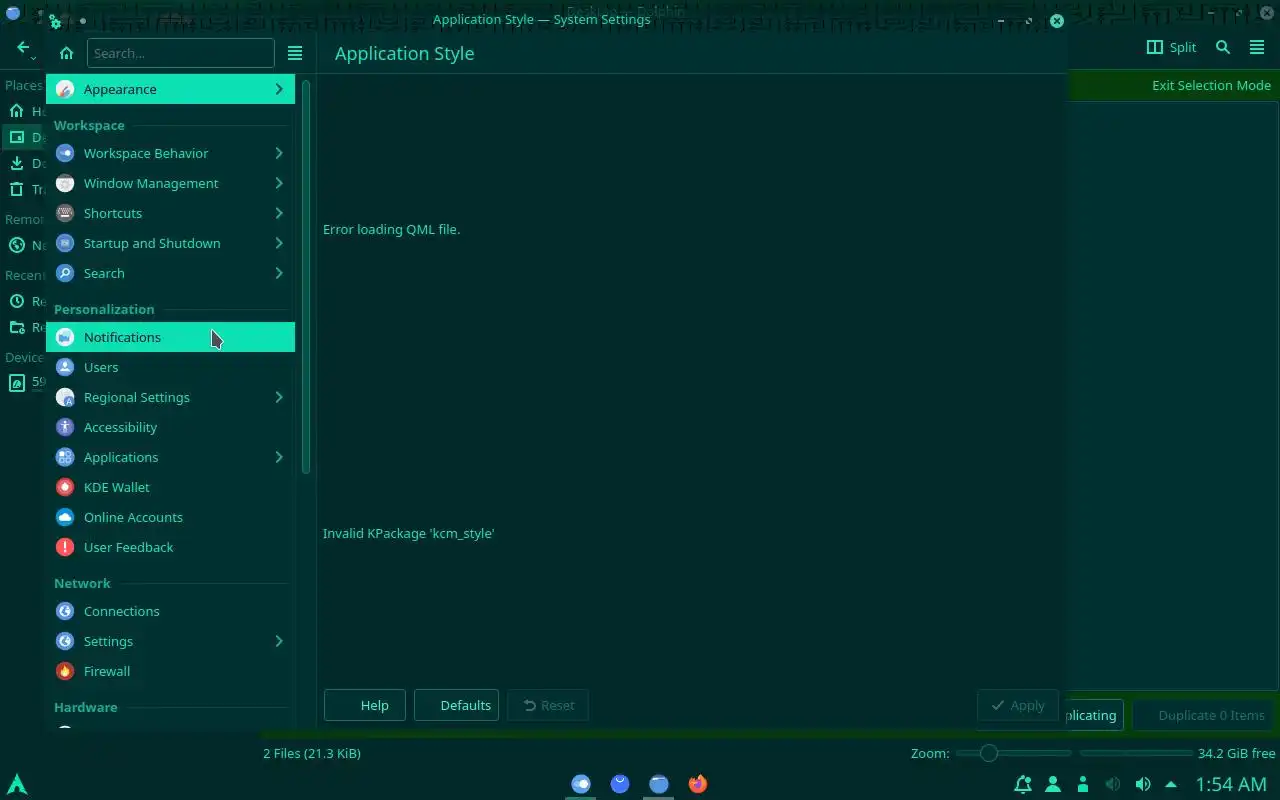Viewport: 1280px width, 800px height.
Task: Click '2 Files (21.3 KiB)' status text
Action: (312, 753)
